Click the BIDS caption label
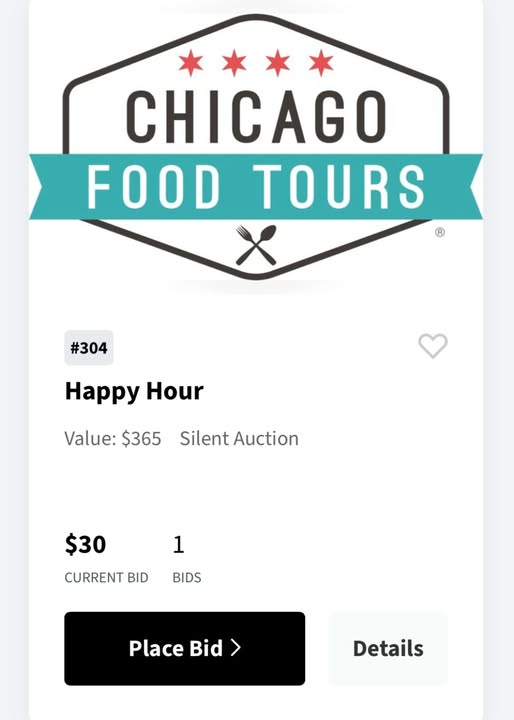 [x=187, y=577]
